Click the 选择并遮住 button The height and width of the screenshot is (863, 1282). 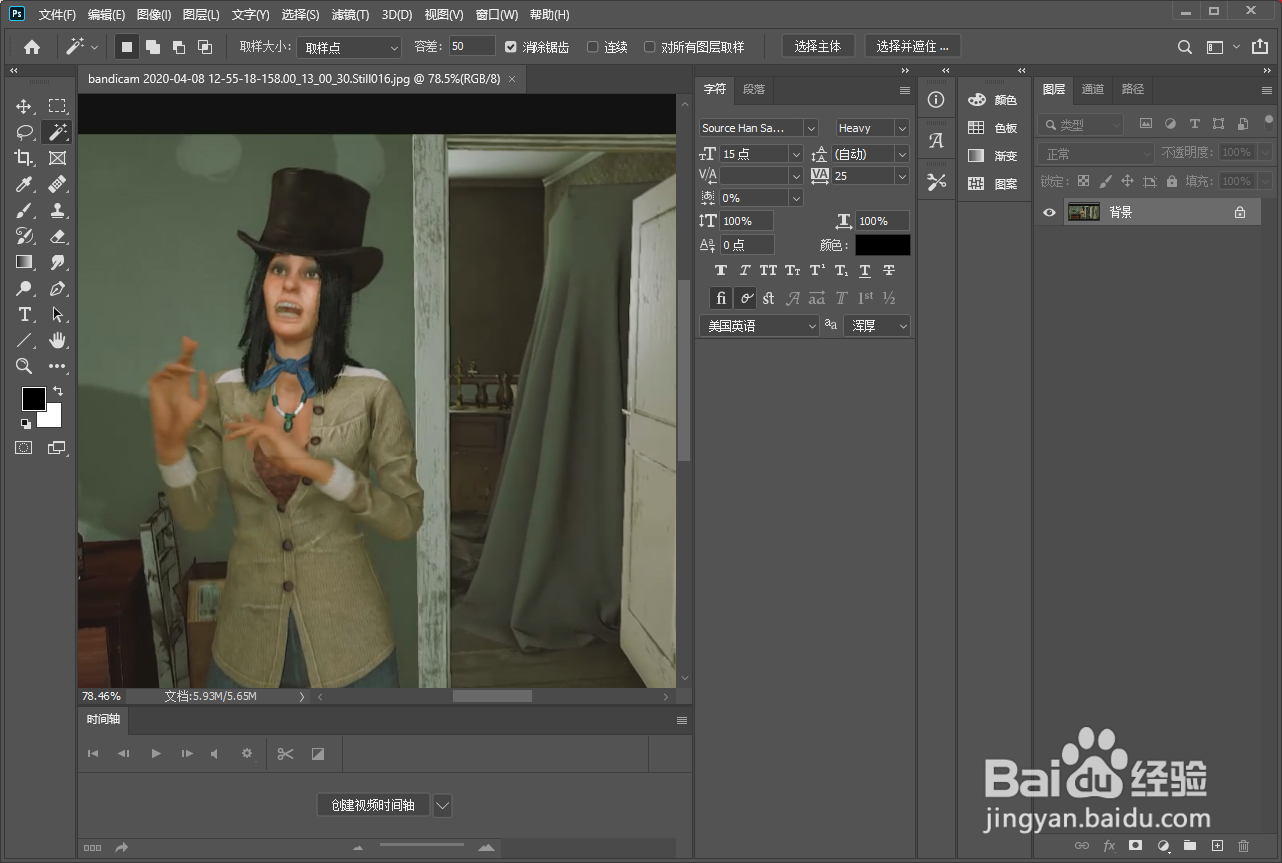click(913, 46)
